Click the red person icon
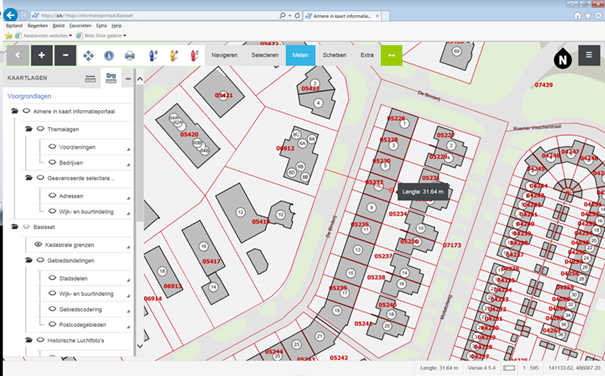This screenshot has height=376, width=605. [x=194, y=56]
